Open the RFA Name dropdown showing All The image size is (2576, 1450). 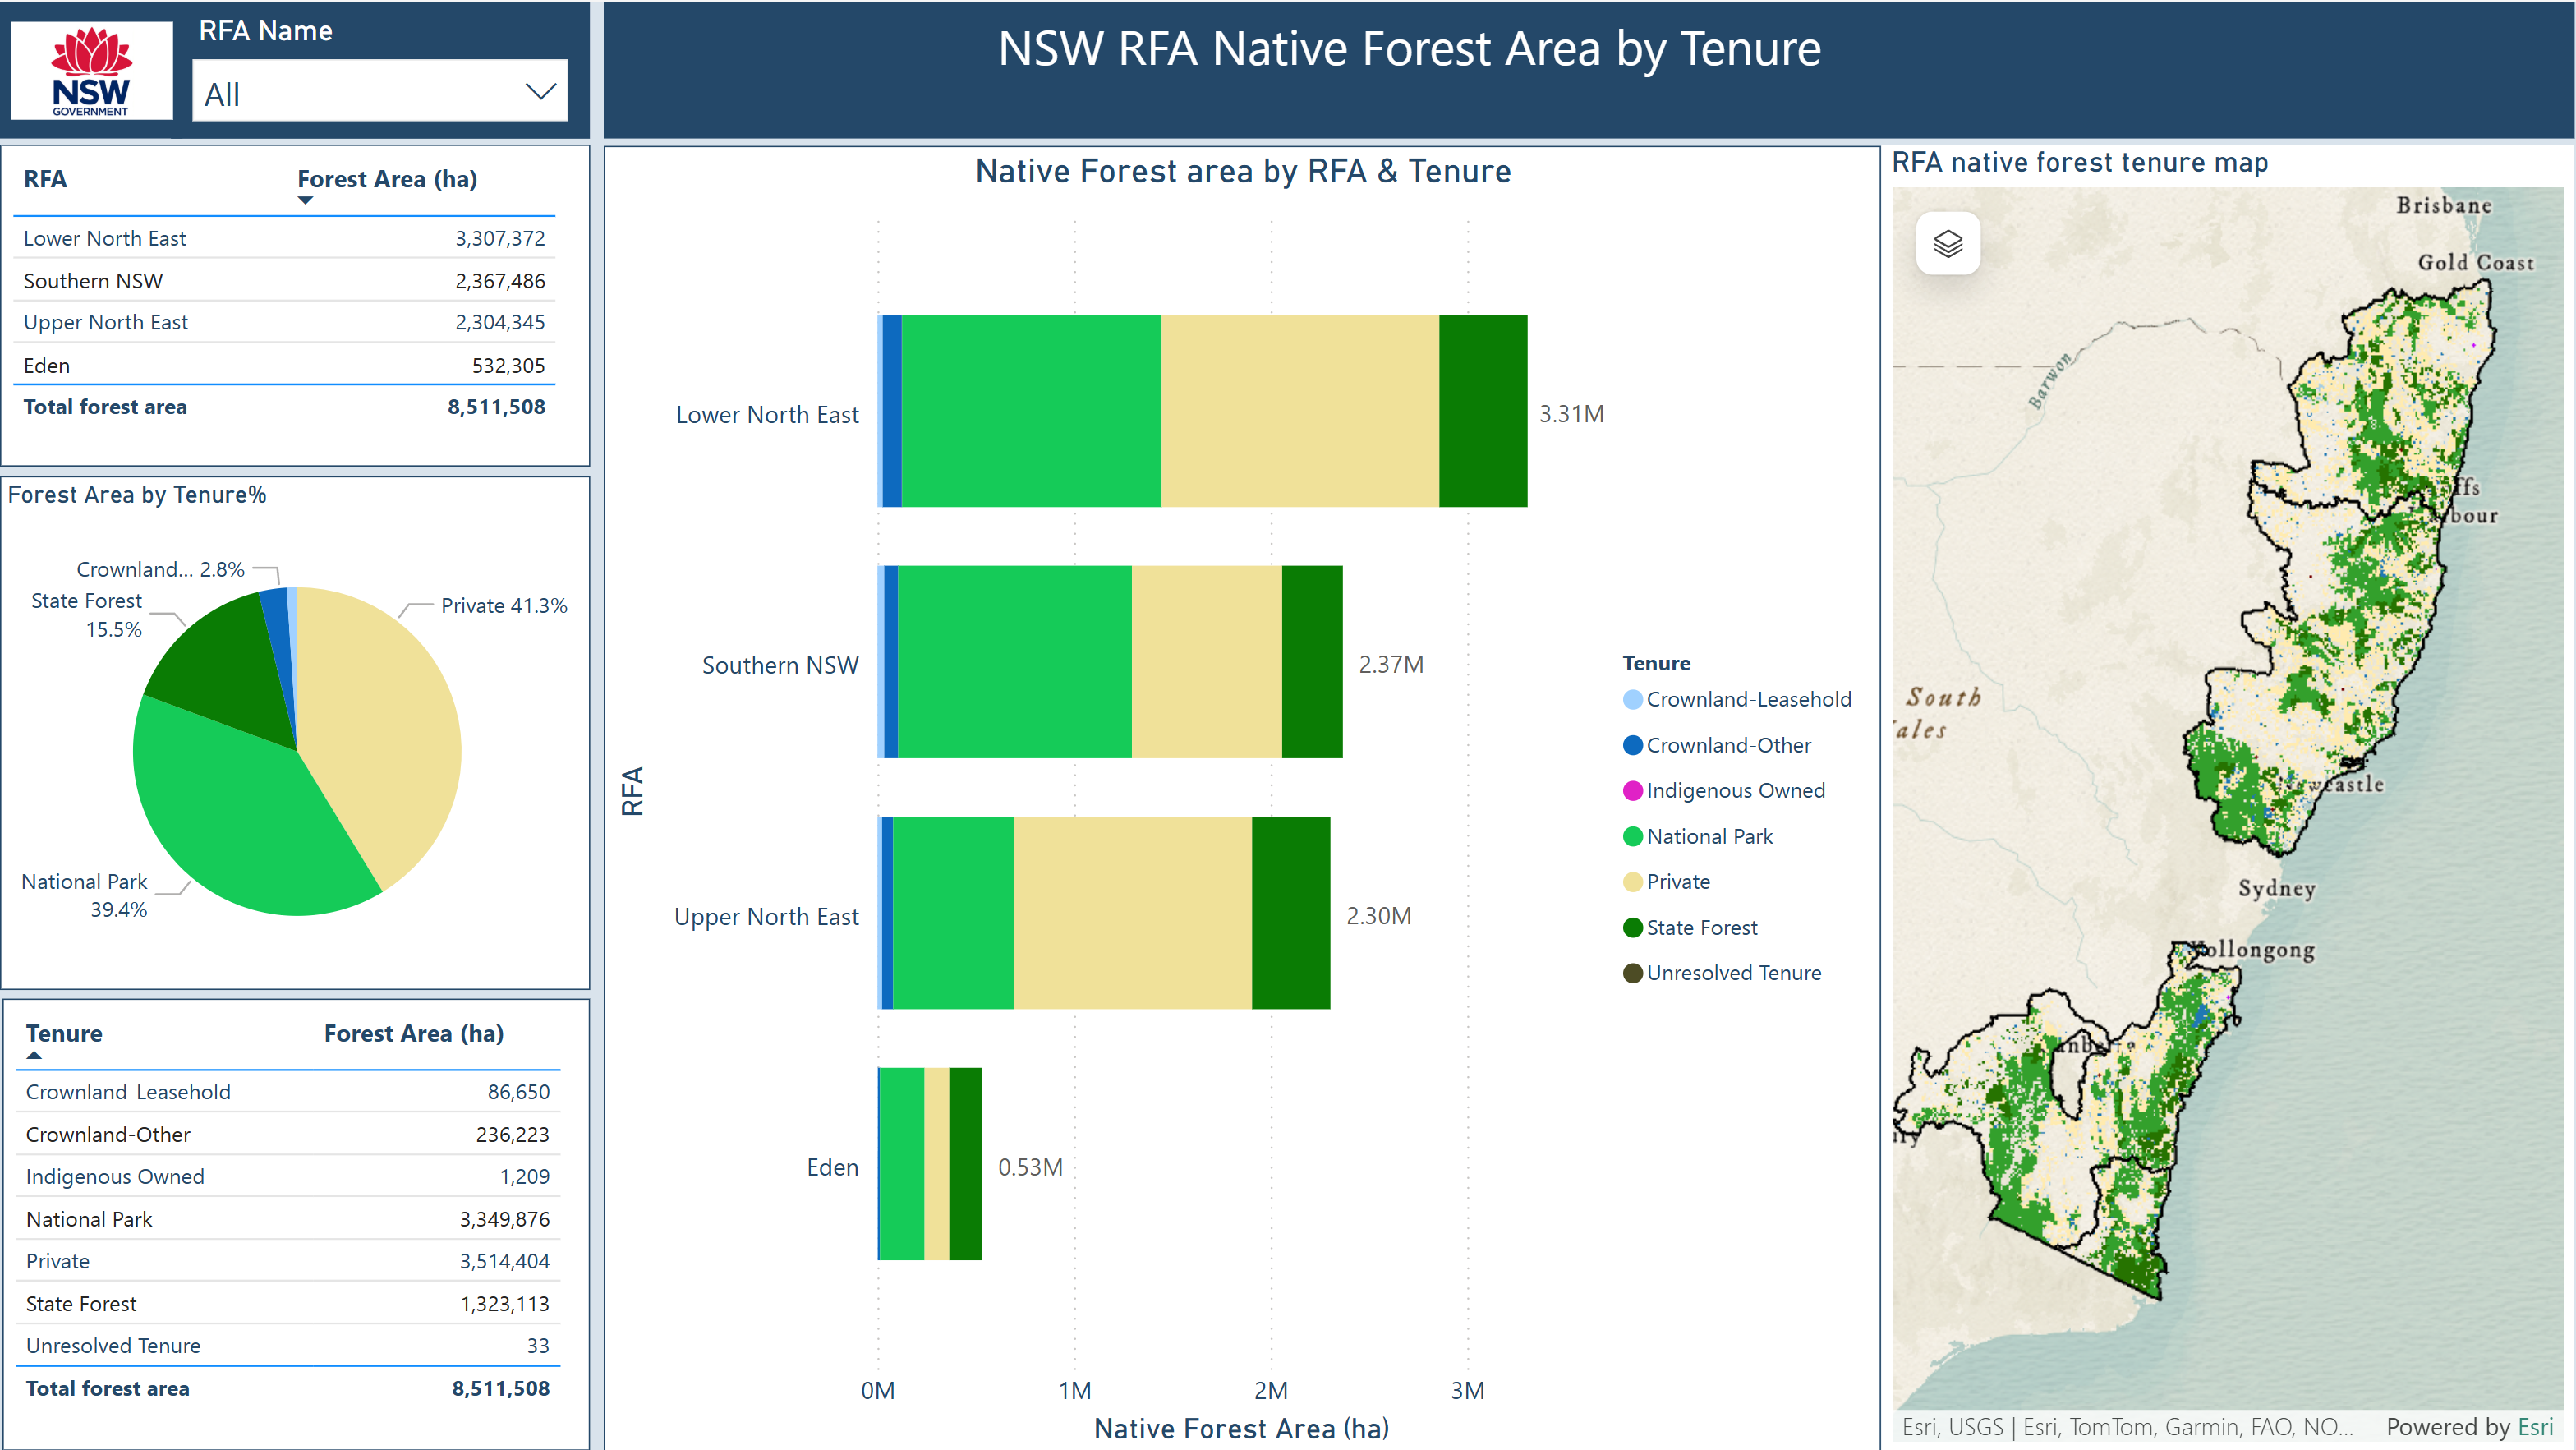[x=380, y=92]
